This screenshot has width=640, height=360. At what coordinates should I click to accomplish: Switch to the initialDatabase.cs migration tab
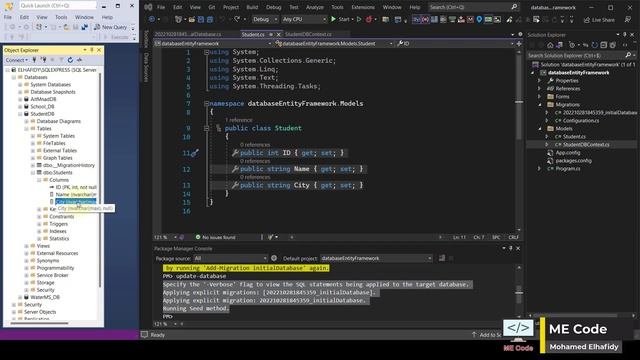(188, 34)
